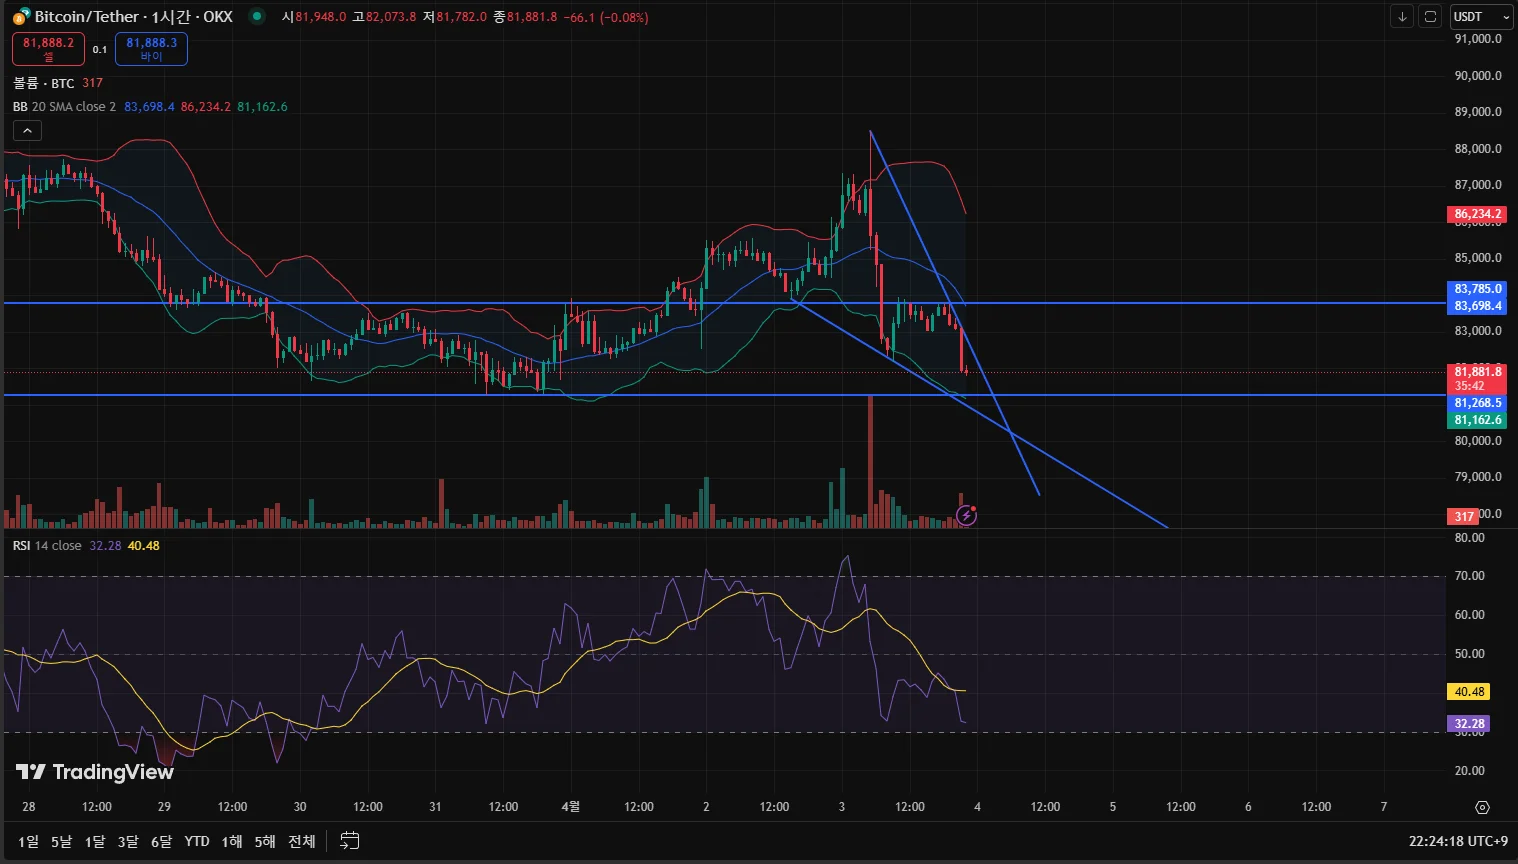Viewport: 1518px width, 864px height.
Task: Click the yellow 40.48 RSI MA label
Action: 1469,692
